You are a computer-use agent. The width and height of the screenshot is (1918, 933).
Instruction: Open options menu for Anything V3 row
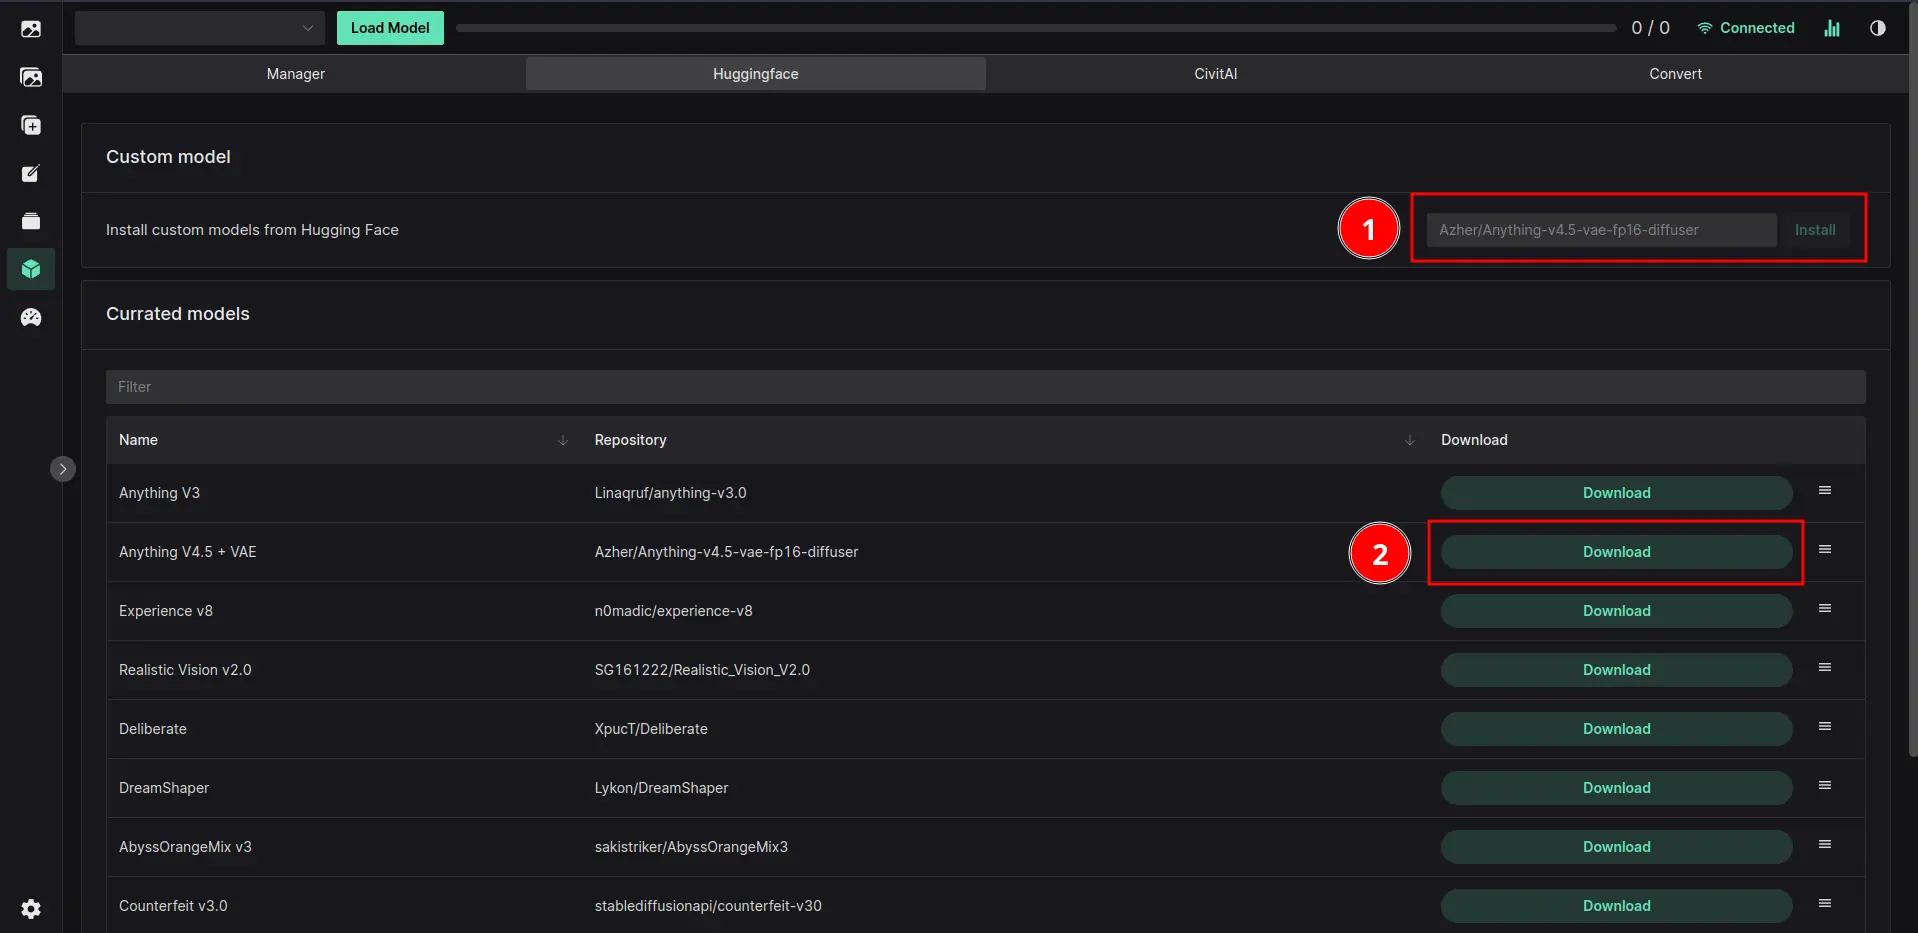[1825, 490]
